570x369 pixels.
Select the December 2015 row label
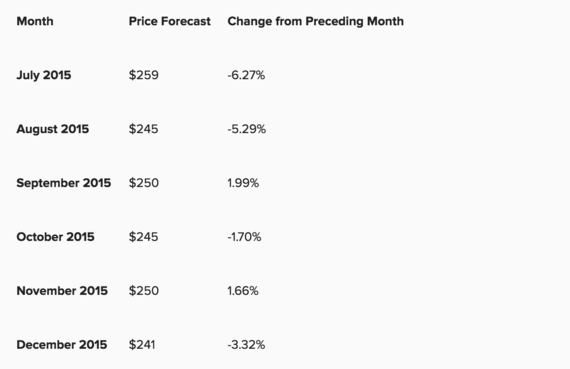pyautogui.click(x=62, y=345)
